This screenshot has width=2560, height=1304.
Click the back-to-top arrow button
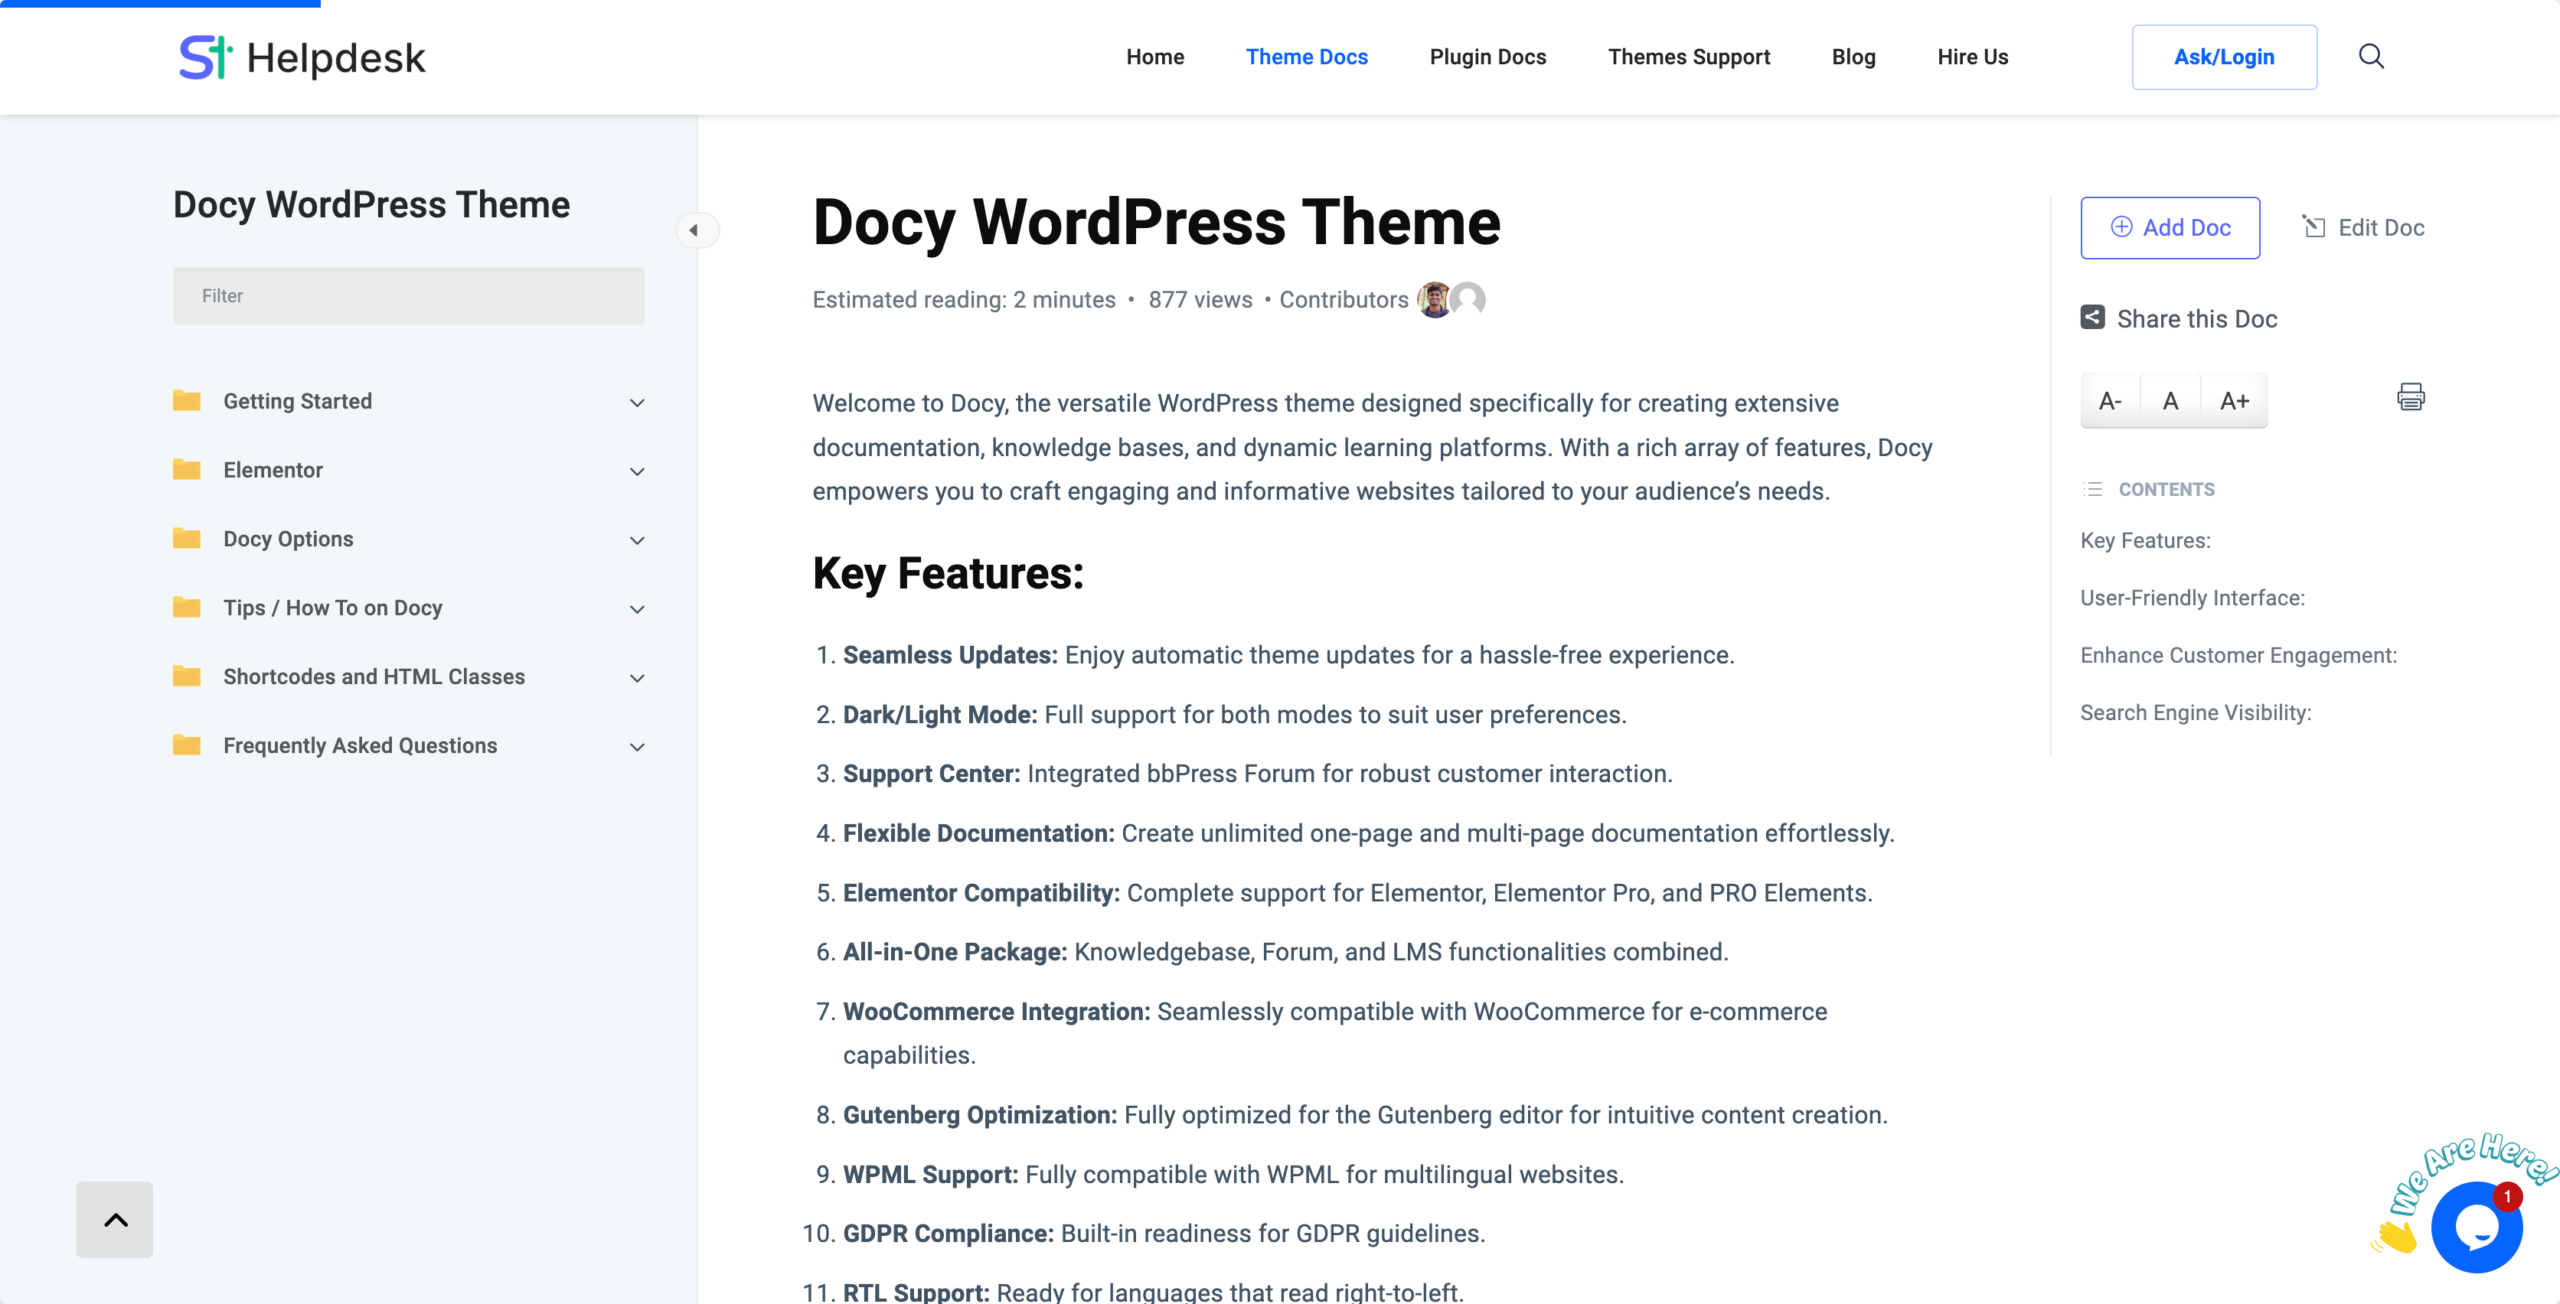tap(114, 1219)
